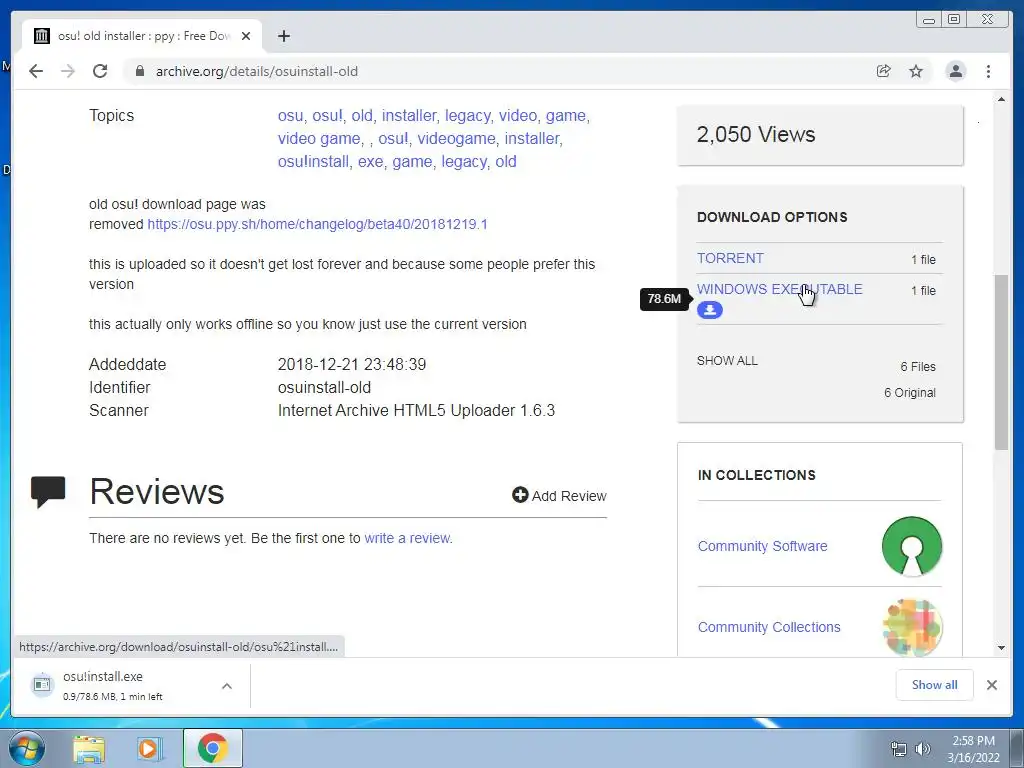Click the Reviews speech bubble icon

point(48,492)
